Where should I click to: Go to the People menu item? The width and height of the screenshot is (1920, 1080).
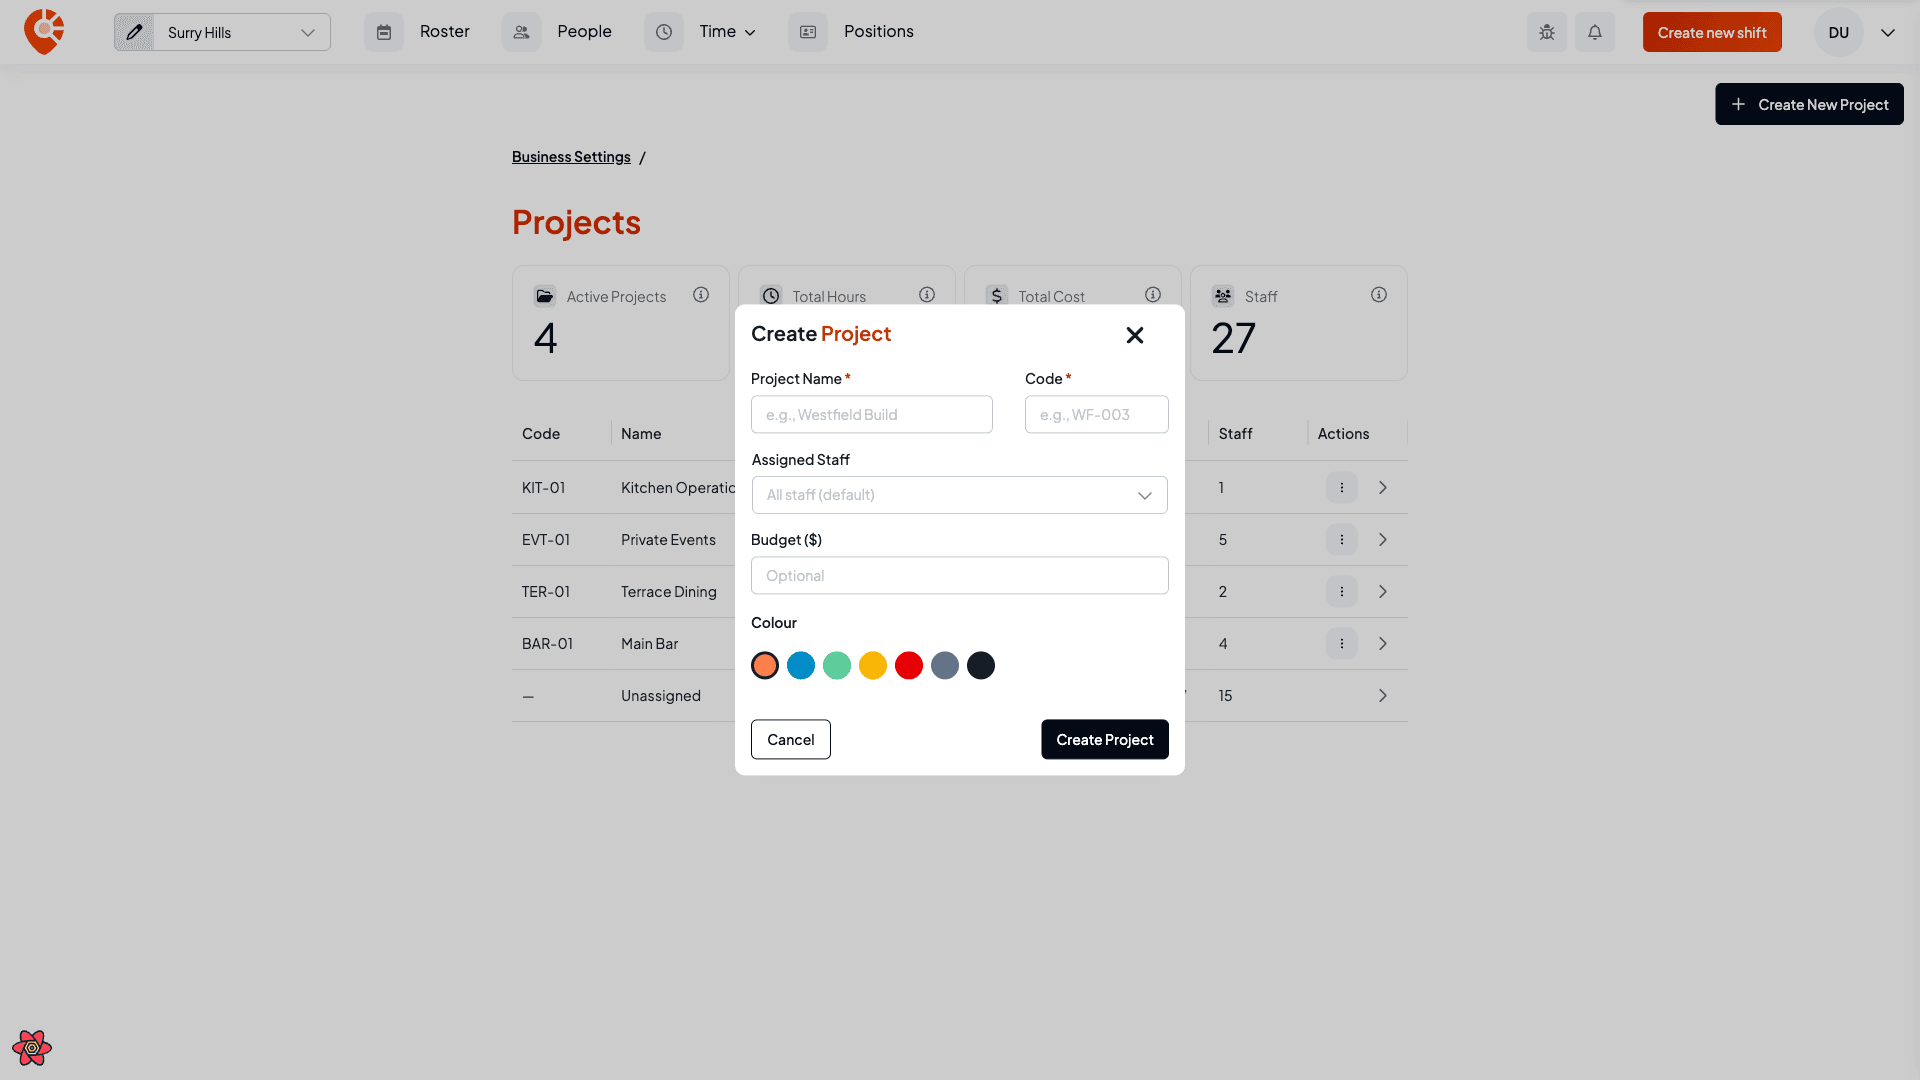tap(584, 32)
